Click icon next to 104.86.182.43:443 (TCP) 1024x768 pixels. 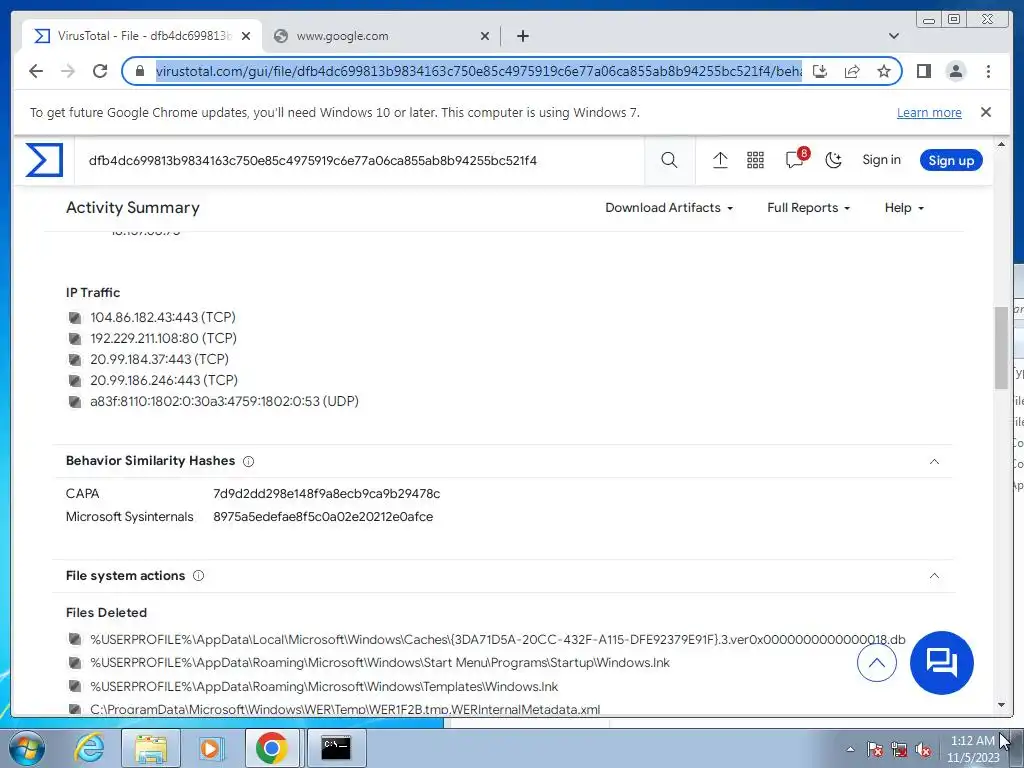pos(75,317)
